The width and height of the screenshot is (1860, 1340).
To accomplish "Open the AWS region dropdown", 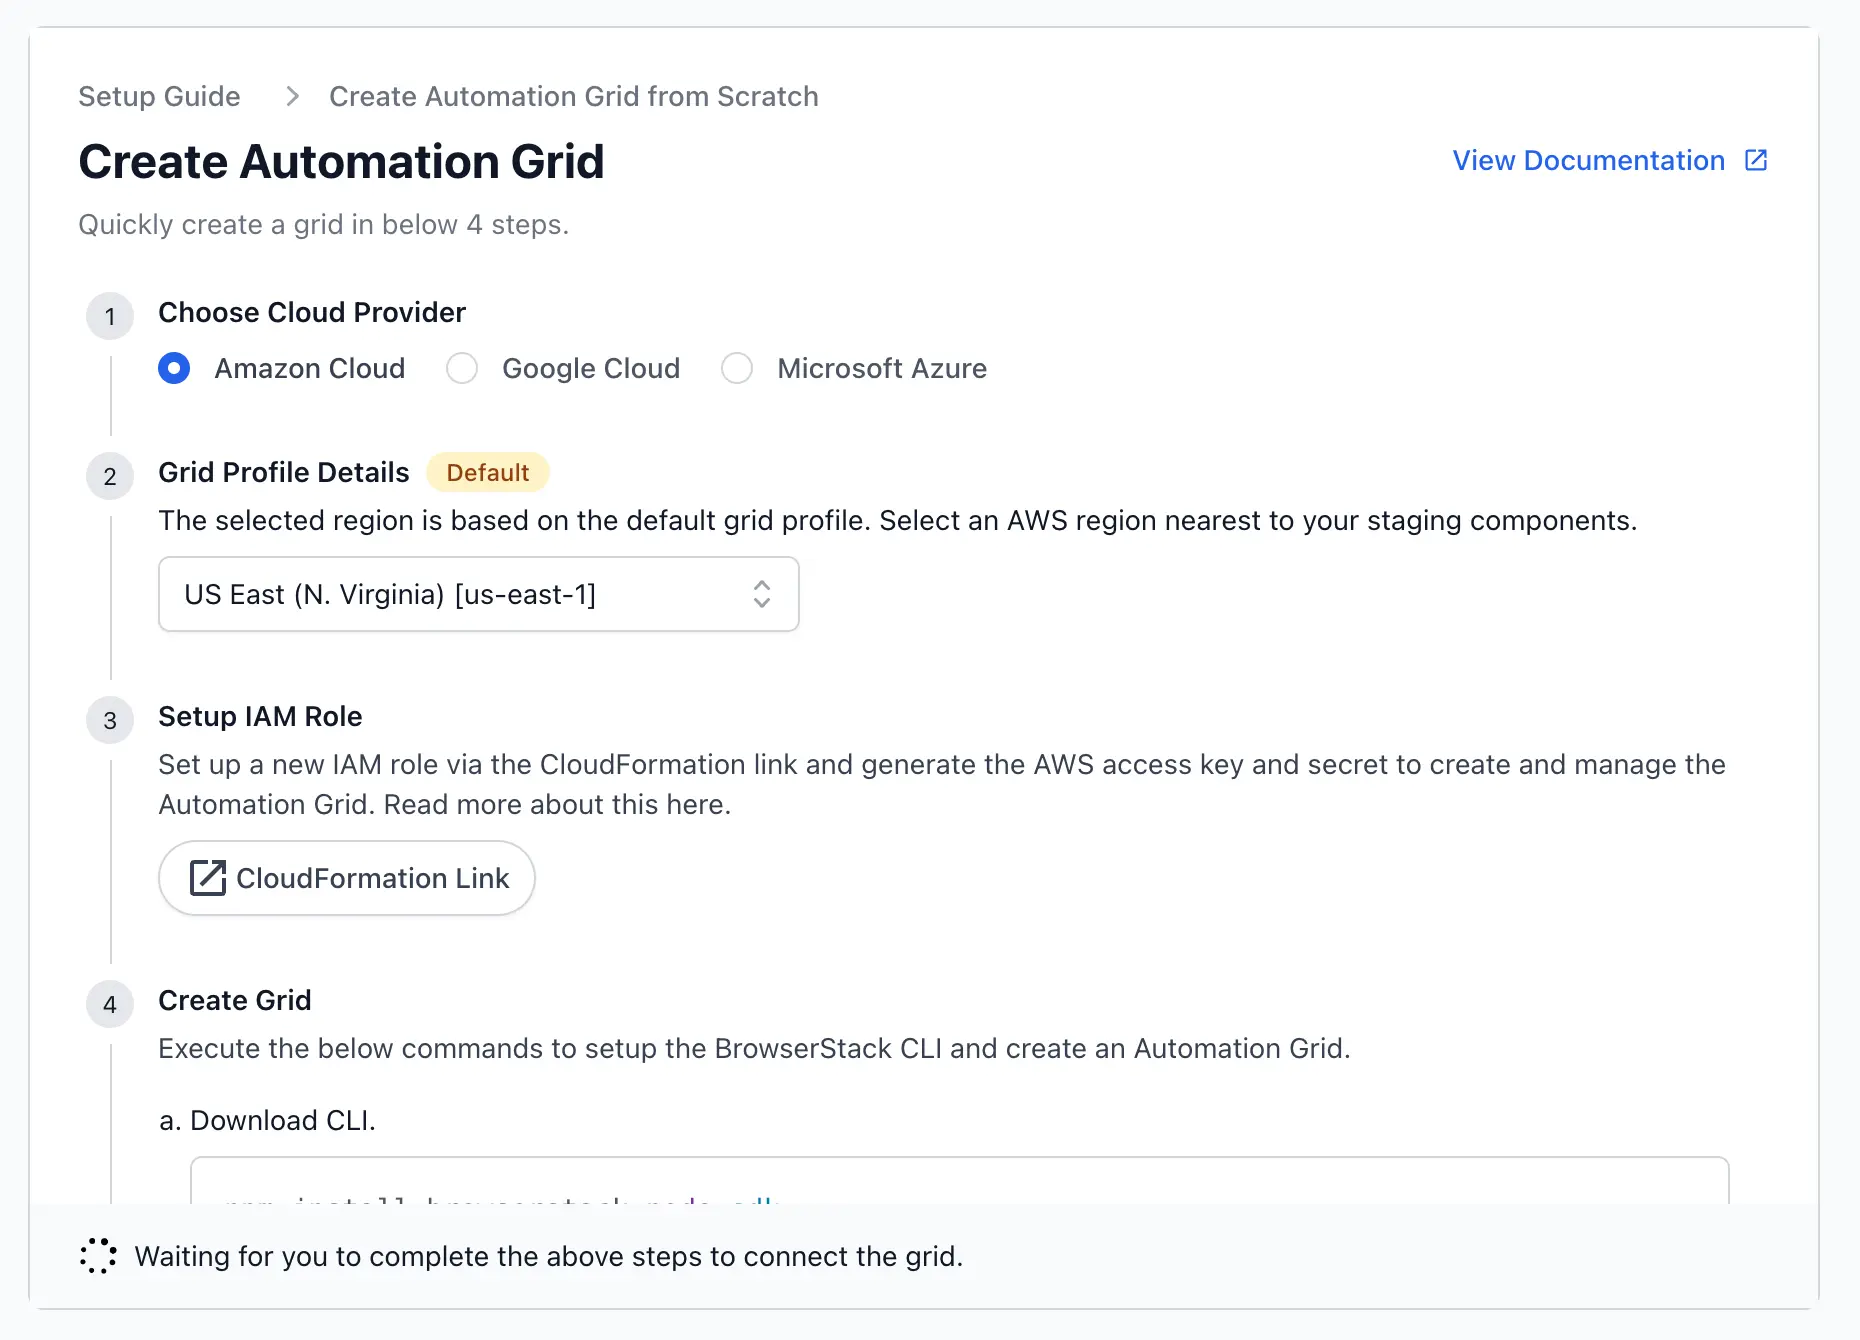I will 478,594.
